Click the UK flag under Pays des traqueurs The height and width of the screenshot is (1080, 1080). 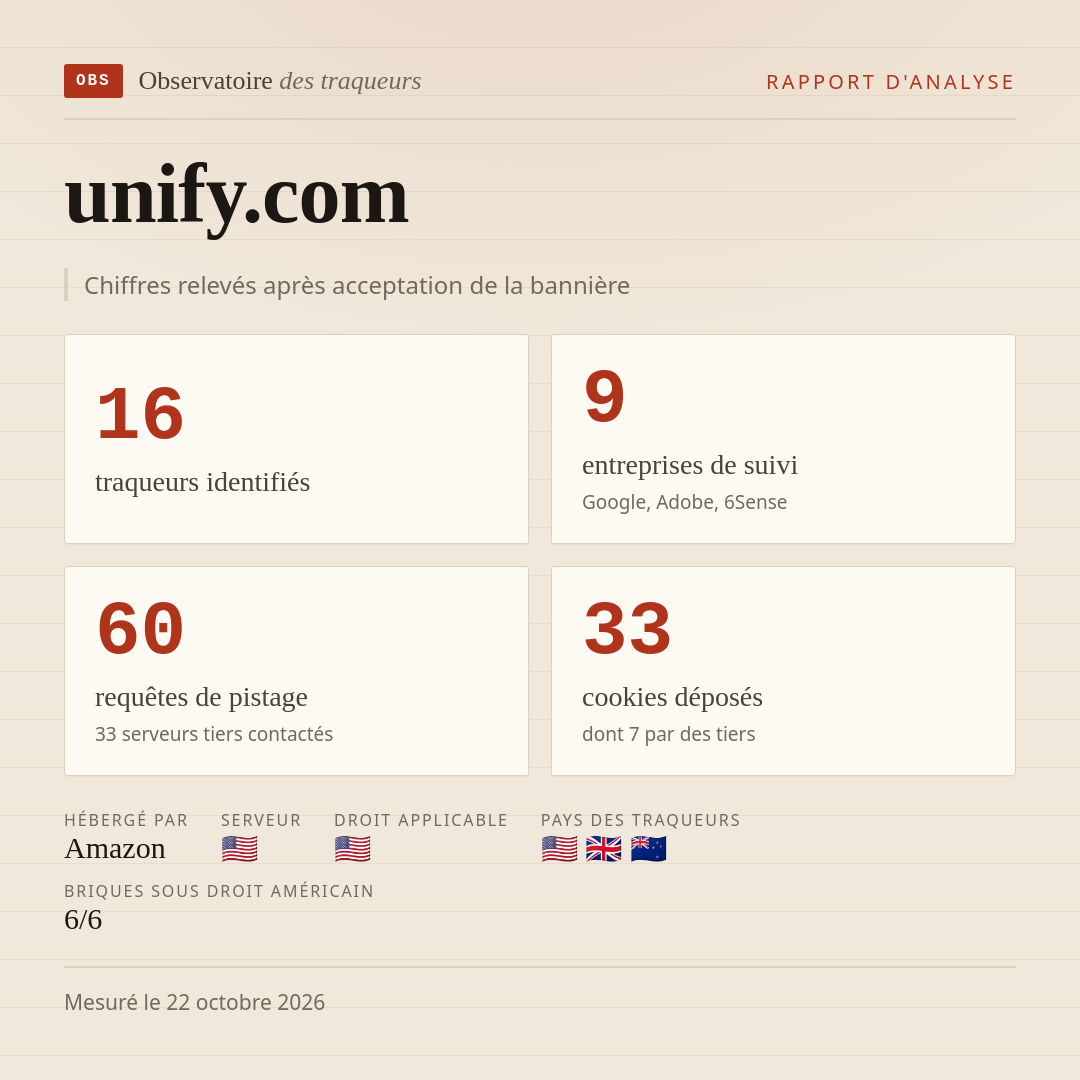(x=603, y=849)
